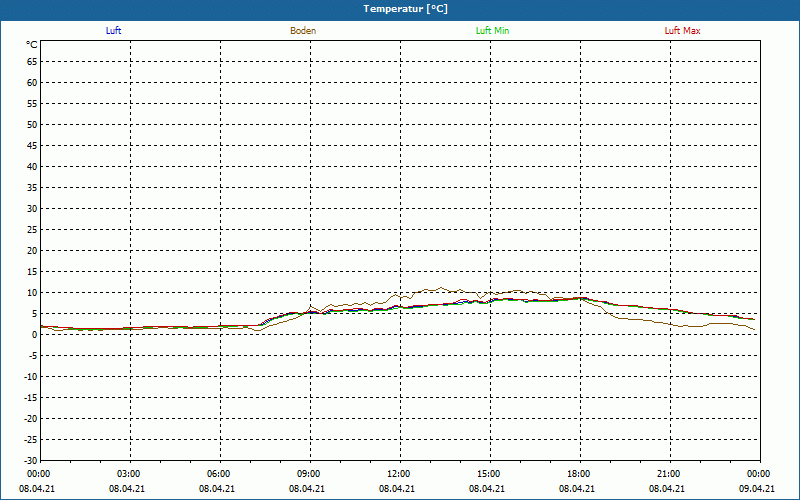Click the 06:00 time axis label

click(x=219, y=474)
